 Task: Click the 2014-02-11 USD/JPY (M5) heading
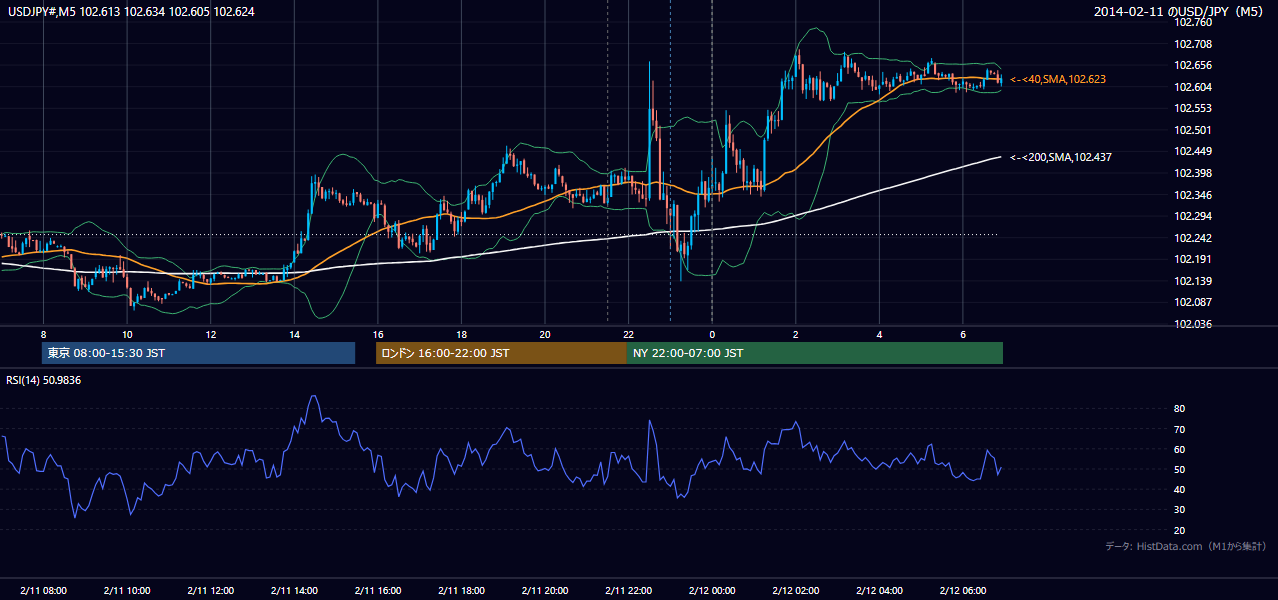pyautogui.click(x=1180, y=12)
